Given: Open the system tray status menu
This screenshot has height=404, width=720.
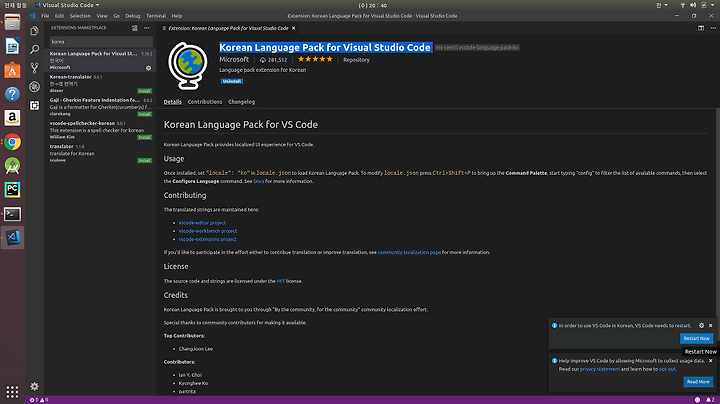Looking at the screenshot, I should pyautogui.click(x=698, y=5).
